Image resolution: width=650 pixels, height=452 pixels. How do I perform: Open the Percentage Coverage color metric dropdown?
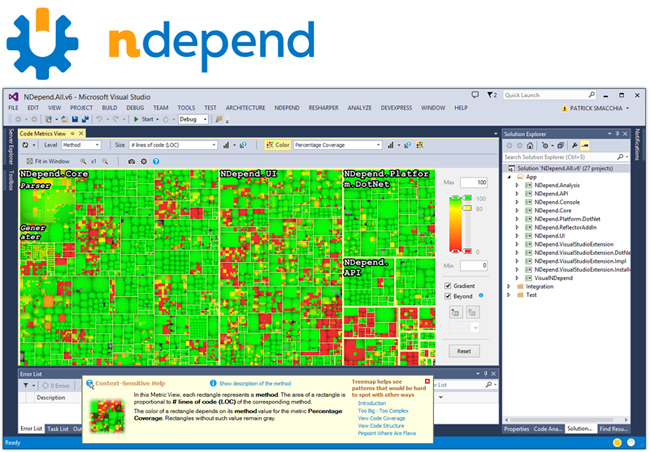337,145
